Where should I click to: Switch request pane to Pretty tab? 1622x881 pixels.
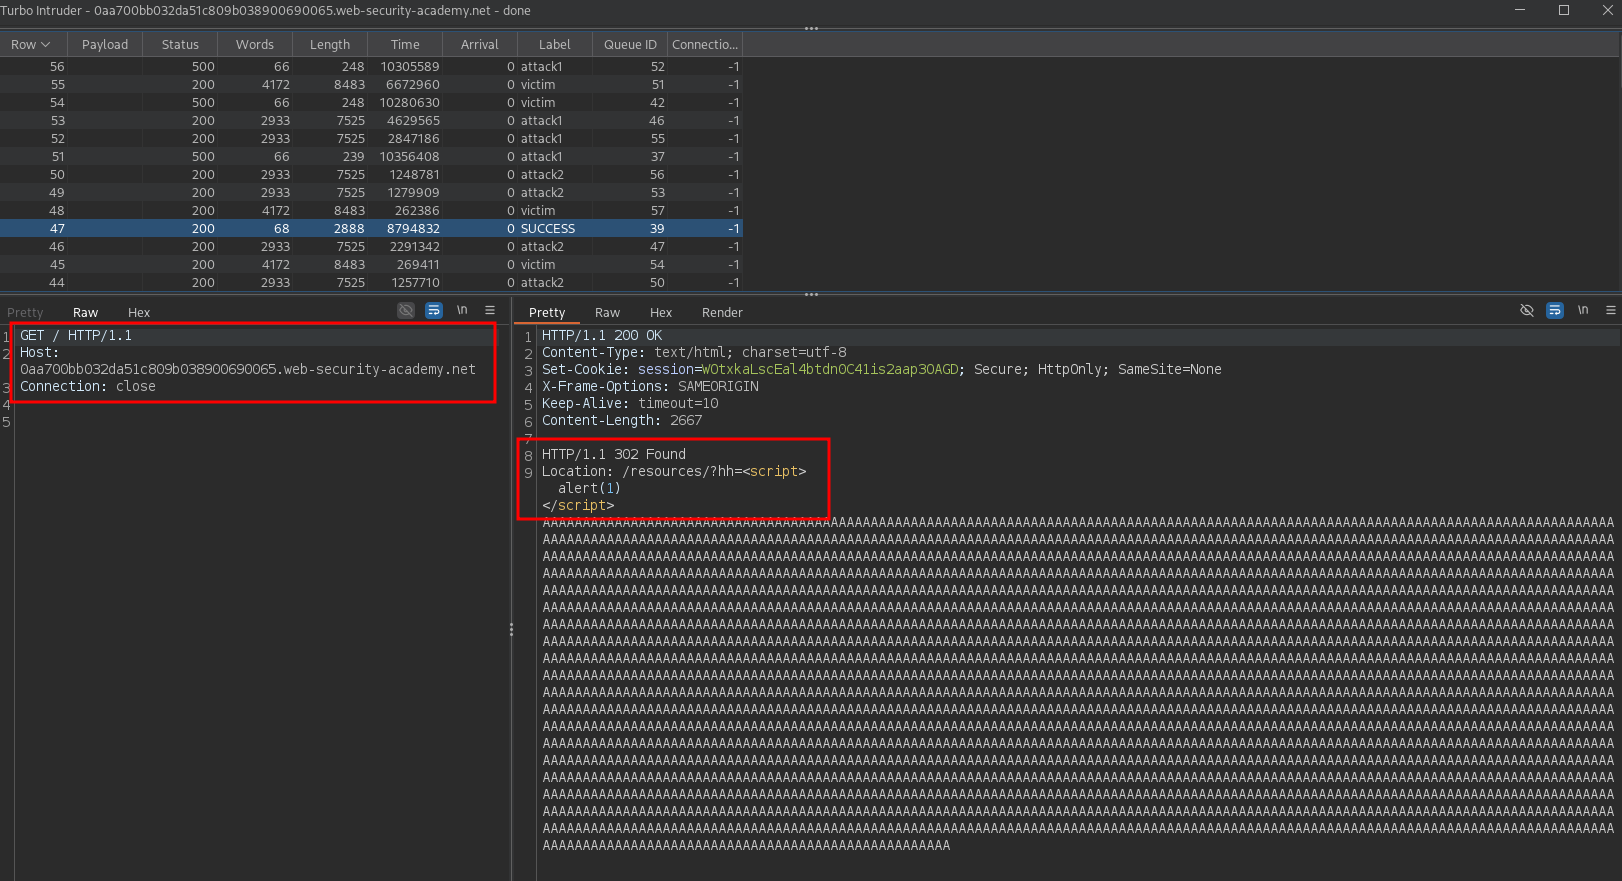tap(25, 313)
